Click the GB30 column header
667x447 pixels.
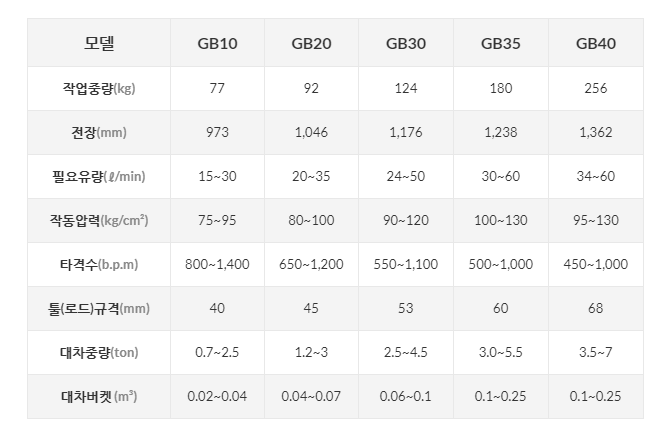click(x=406, y=43)
